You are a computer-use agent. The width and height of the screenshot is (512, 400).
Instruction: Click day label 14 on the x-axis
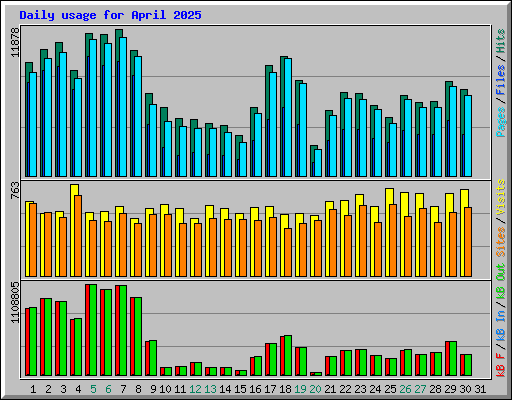coord(225,389)
